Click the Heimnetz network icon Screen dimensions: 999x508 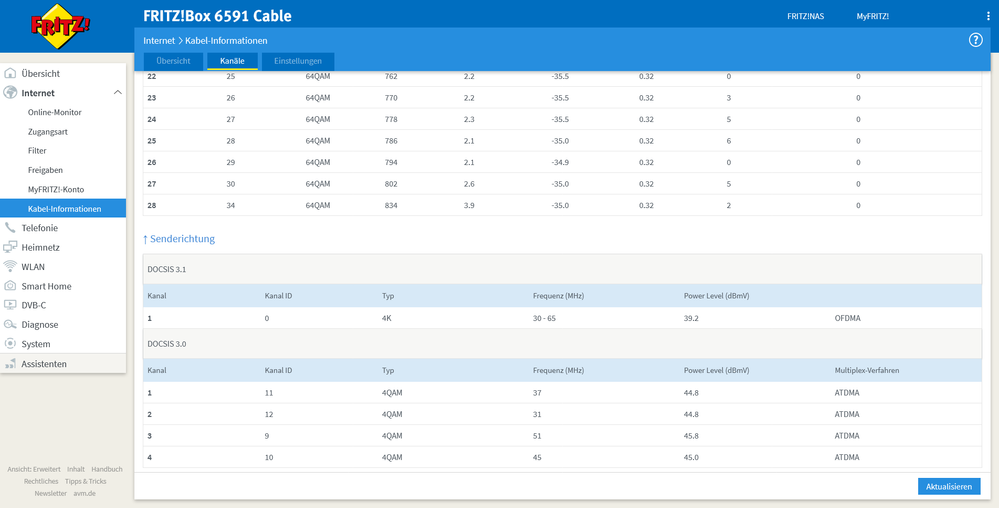coord(11,247)
